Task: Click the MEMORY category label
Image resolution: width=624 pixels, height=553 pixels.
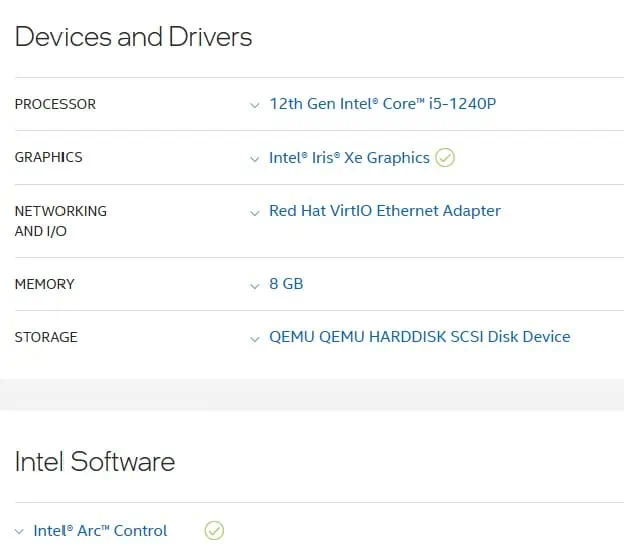Action: [x=44, y=284]
